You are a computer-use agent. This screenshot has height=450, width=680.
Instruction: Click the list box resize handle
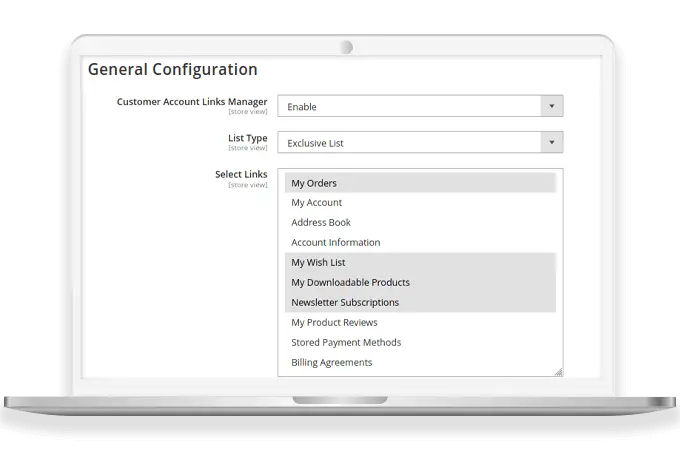[558, 372]
